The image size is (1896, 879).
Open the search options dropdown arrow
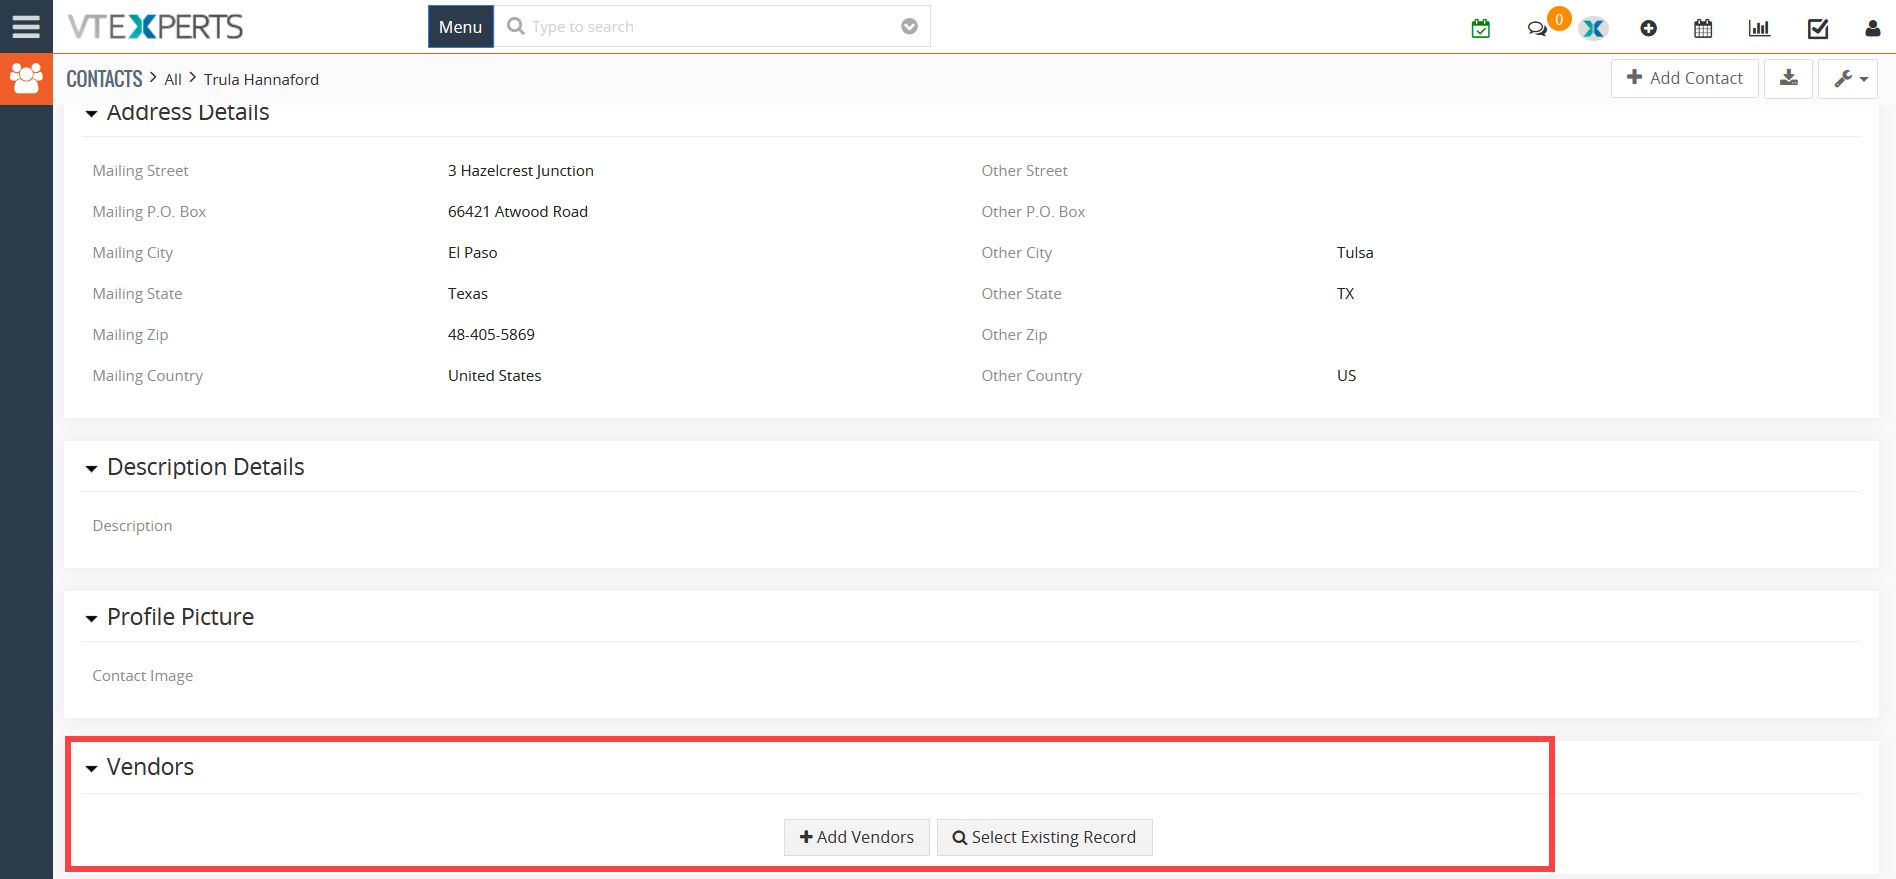pyautogui.click(x=909, y=27)
